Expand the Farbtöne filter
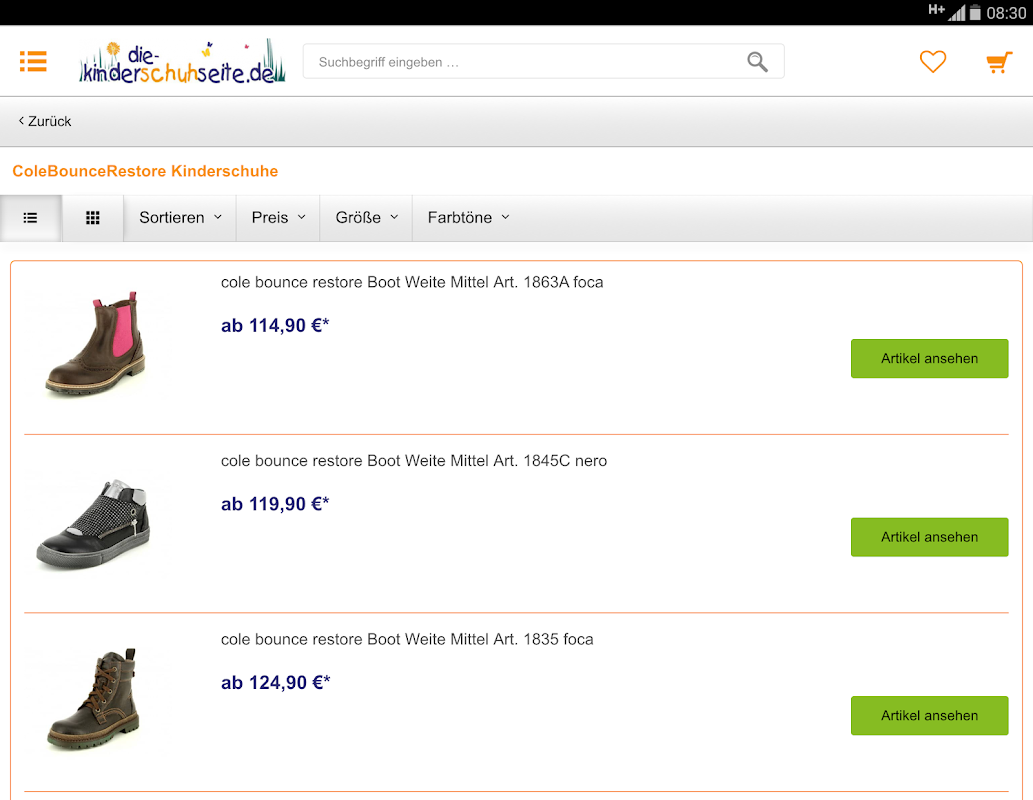1033x800 pixels. (x=468, y=218)
